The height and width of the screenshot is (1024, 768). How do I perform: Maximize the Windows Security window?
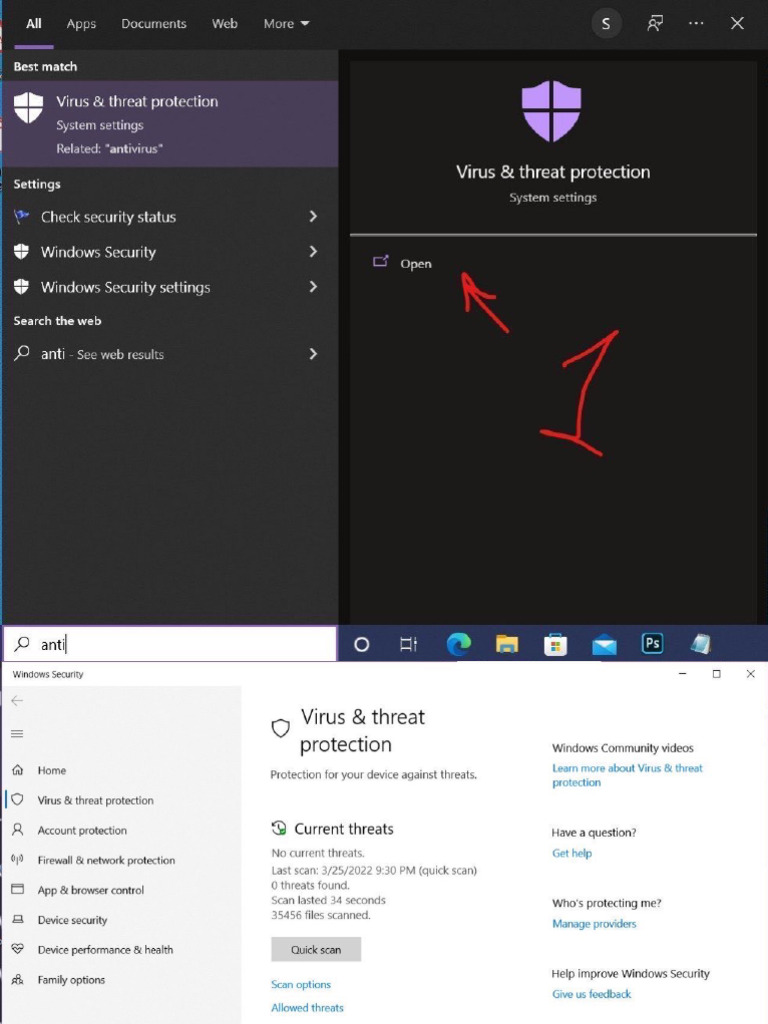pos(716,673)
